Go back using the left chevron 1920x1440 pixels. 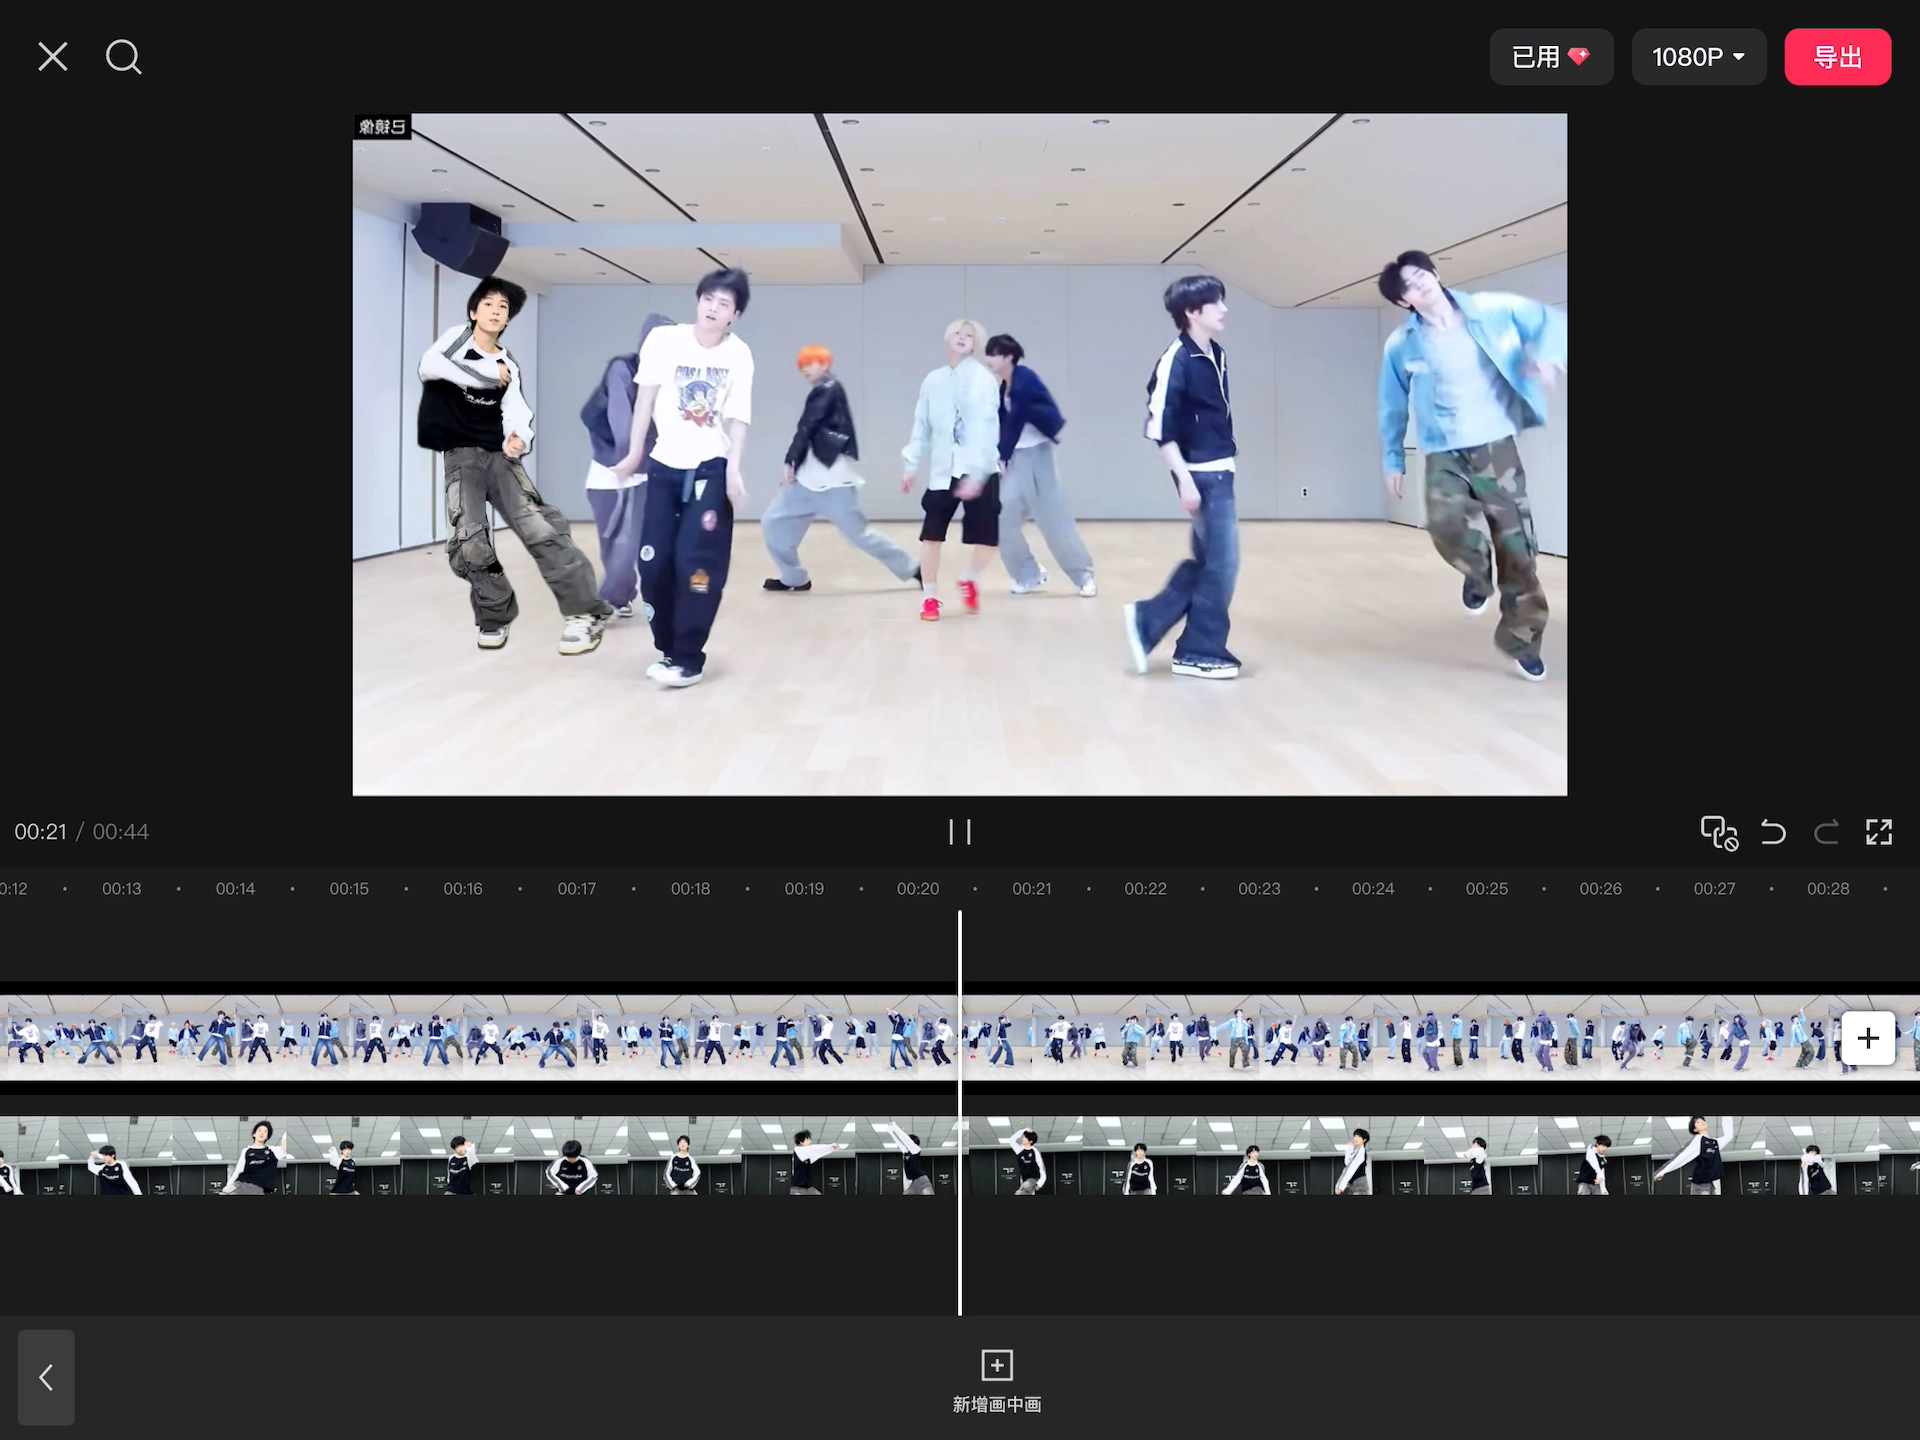pyautogui.click(x=46, y=1377)
